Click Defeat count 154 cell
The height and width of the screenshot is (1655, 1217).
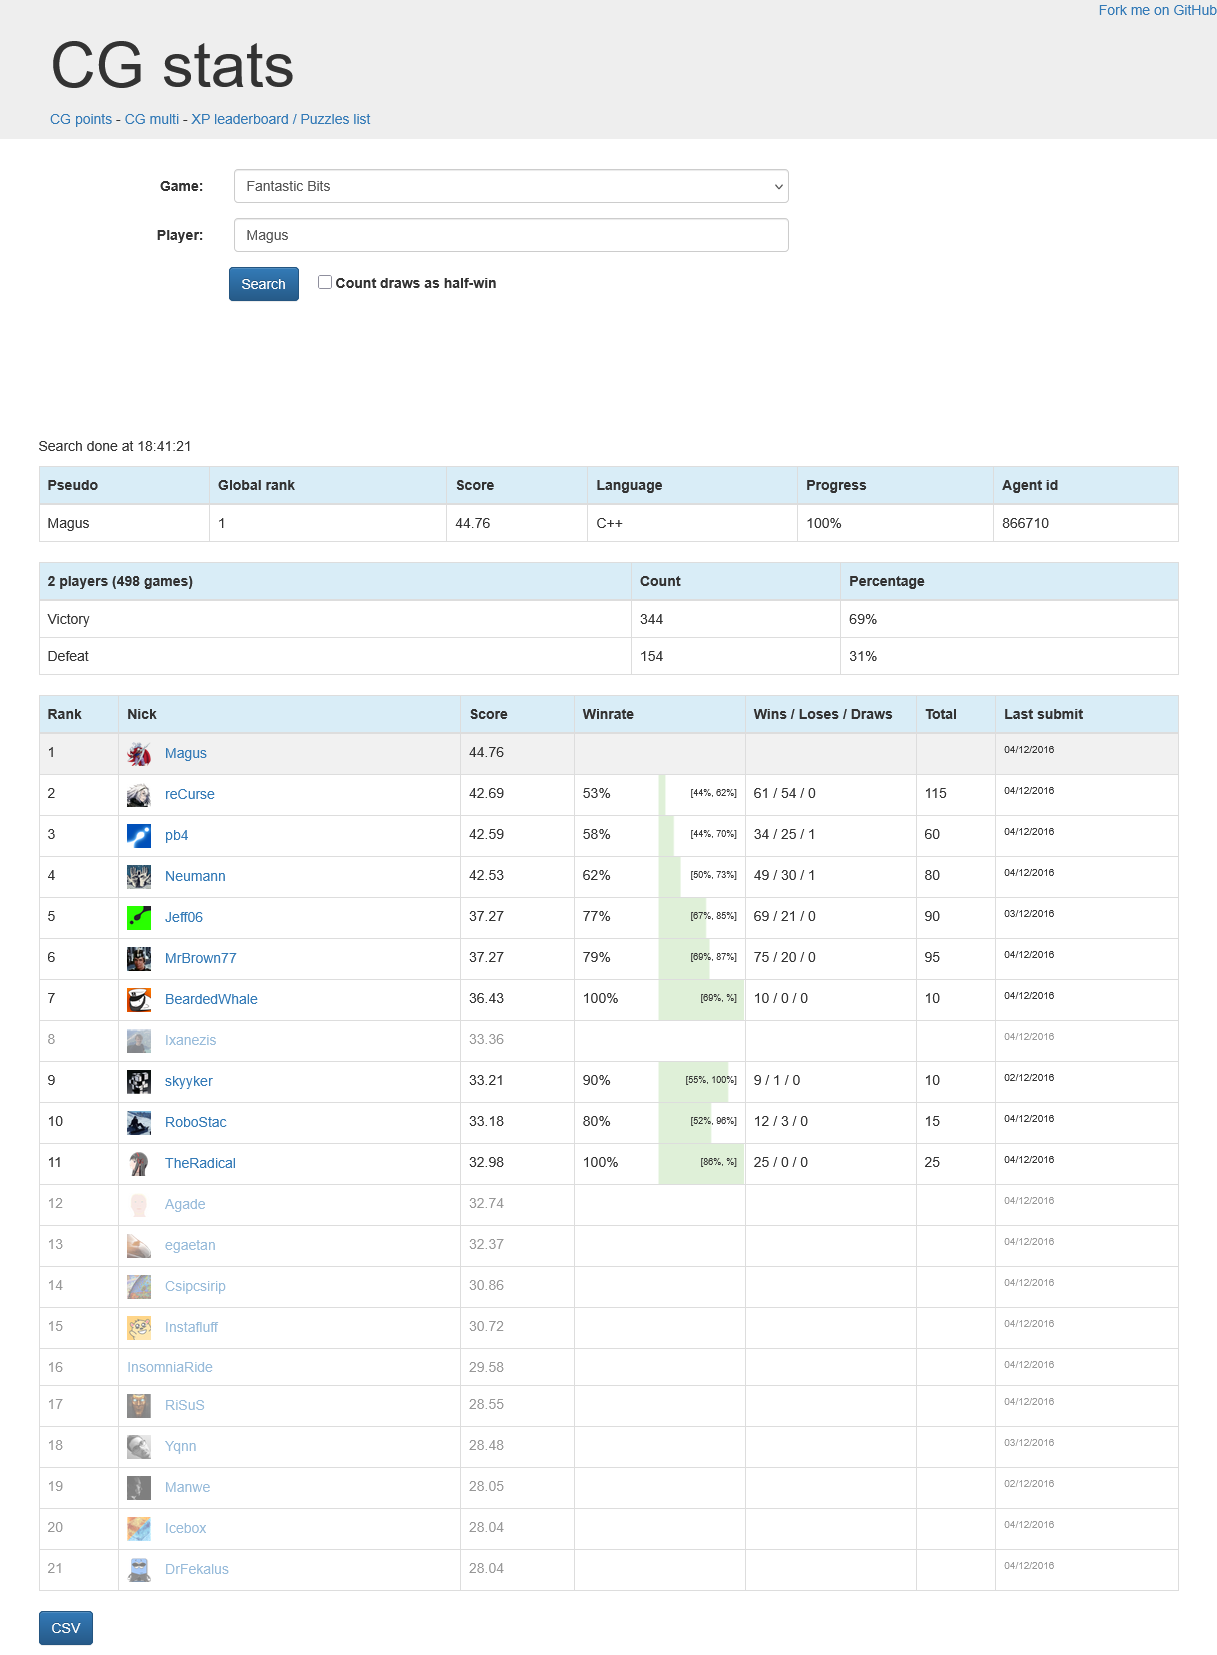click(735, 656)
